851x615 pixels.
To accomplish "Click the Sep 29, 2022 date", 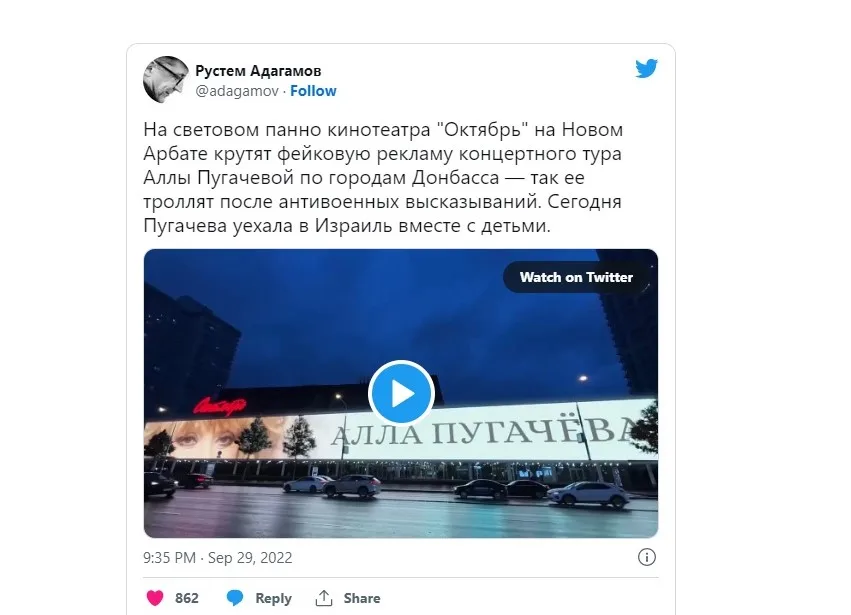I will pos(250,557).
